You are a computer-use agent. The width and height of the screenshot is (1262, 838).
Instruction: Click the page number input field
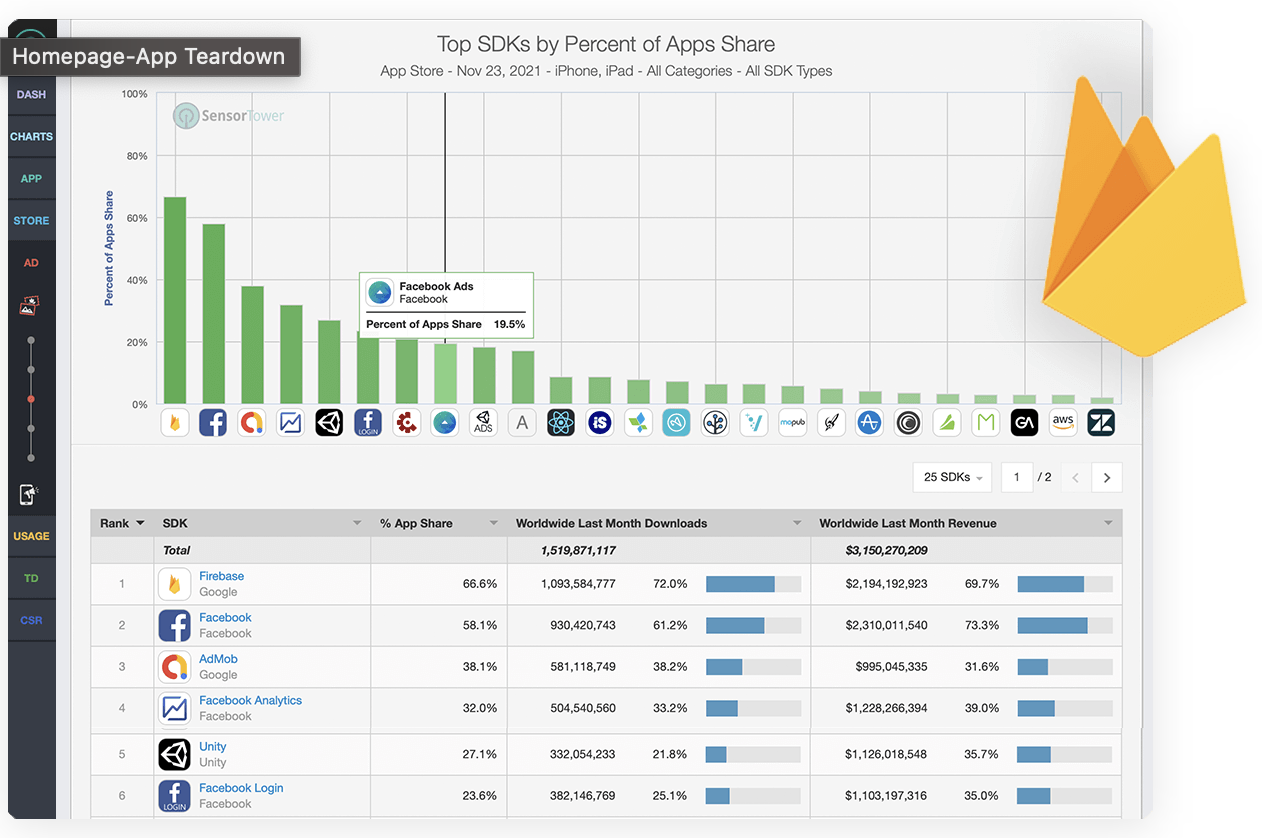click(x=1017, y=477)
